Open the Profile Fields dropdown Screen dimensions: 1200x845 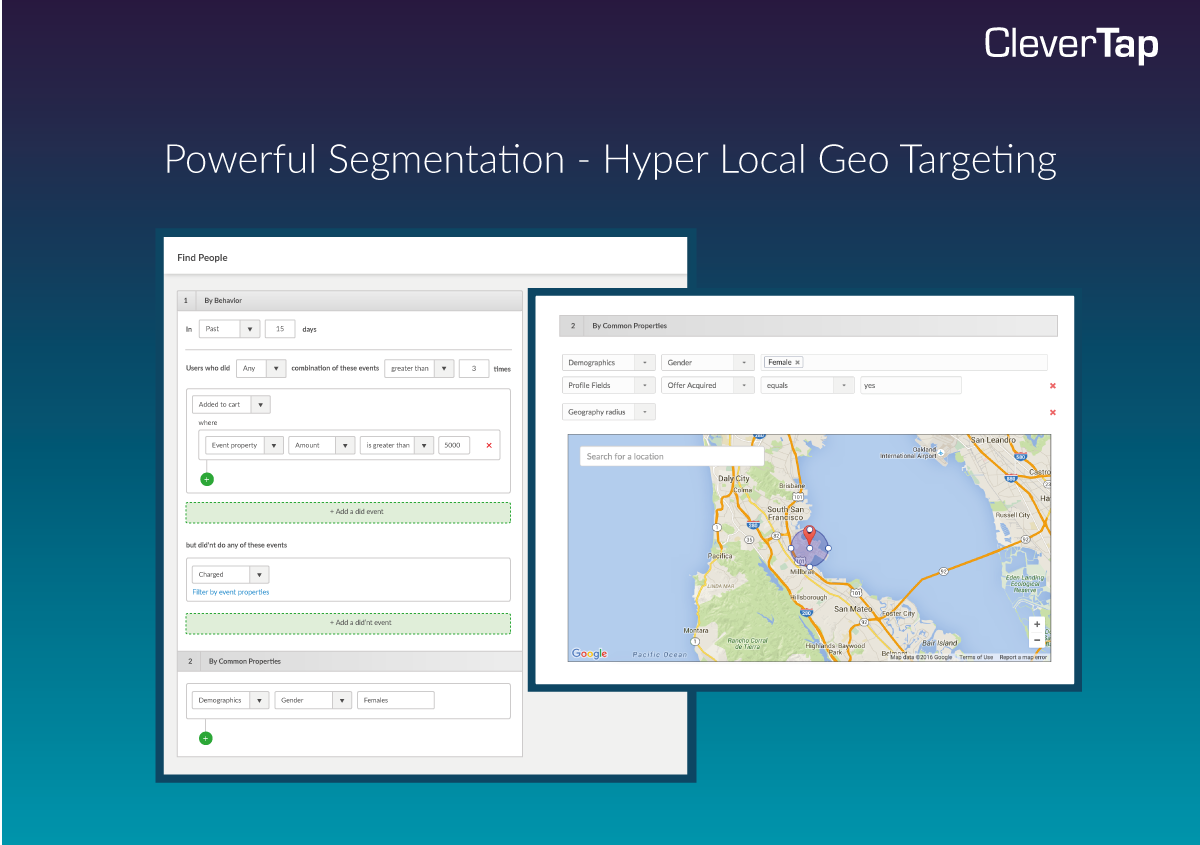click(609, 385)
